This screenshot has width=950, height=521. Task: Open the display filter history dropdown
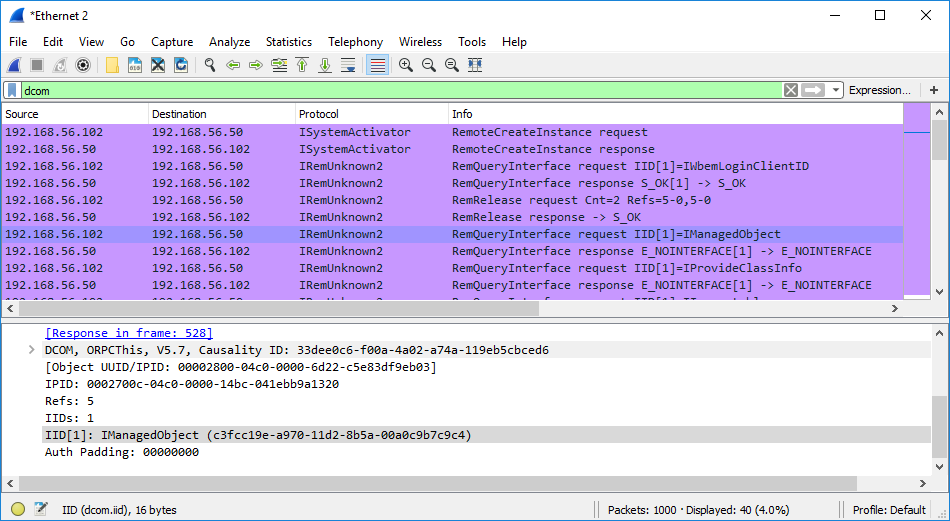[x=836, y=90]
